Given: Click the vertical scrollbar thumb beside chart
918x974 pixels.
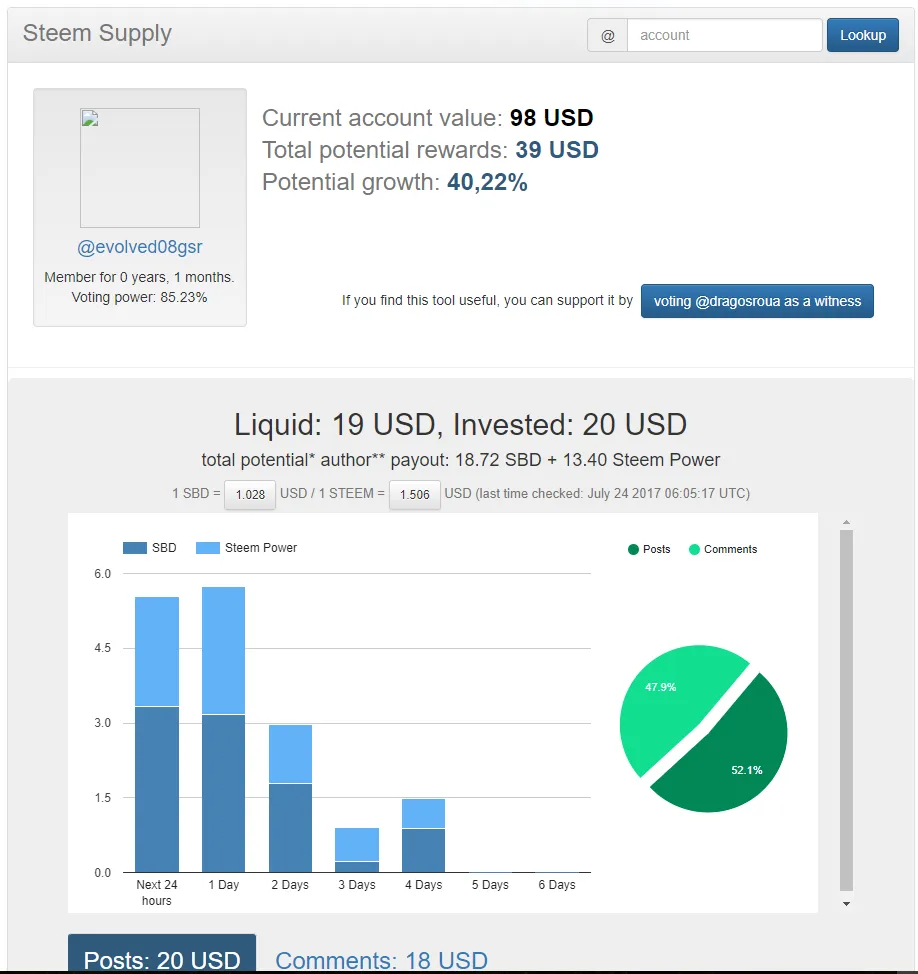Looking at the screenshot, I should tap(846, 711).
